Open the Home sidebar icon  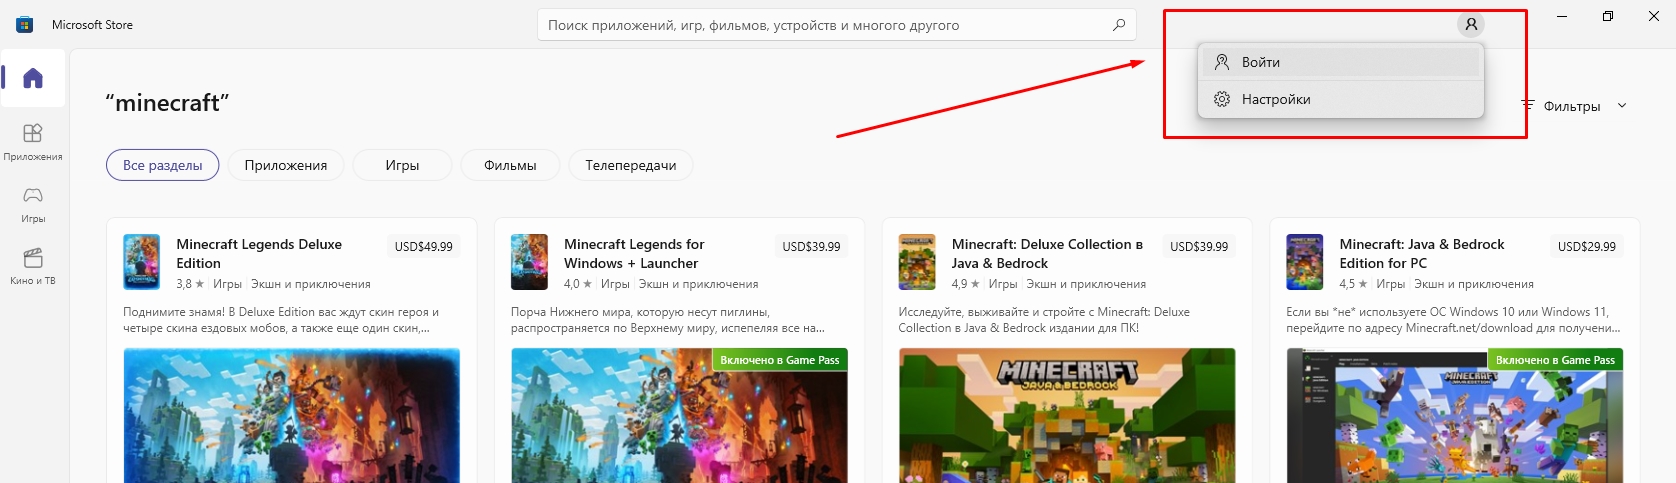pos(33,78)
